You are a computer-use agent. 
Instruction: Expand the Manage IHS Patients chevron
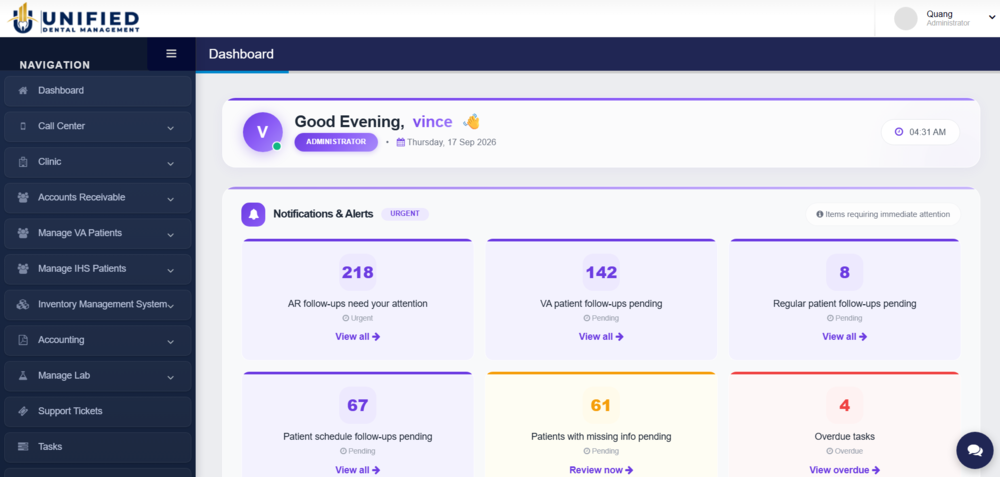point(170,271)
